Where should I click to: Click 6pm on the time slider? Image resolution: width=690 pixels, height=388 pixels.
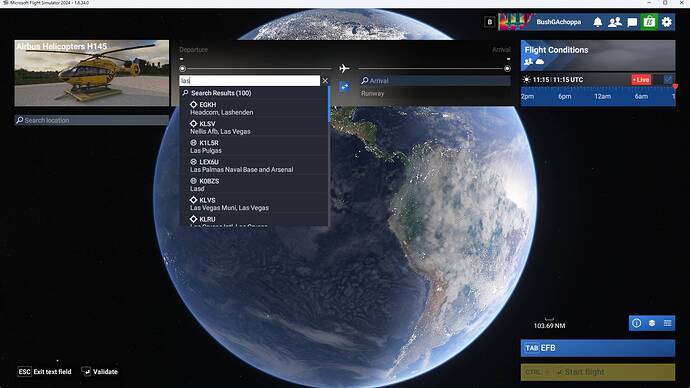[x=565, y=96]
